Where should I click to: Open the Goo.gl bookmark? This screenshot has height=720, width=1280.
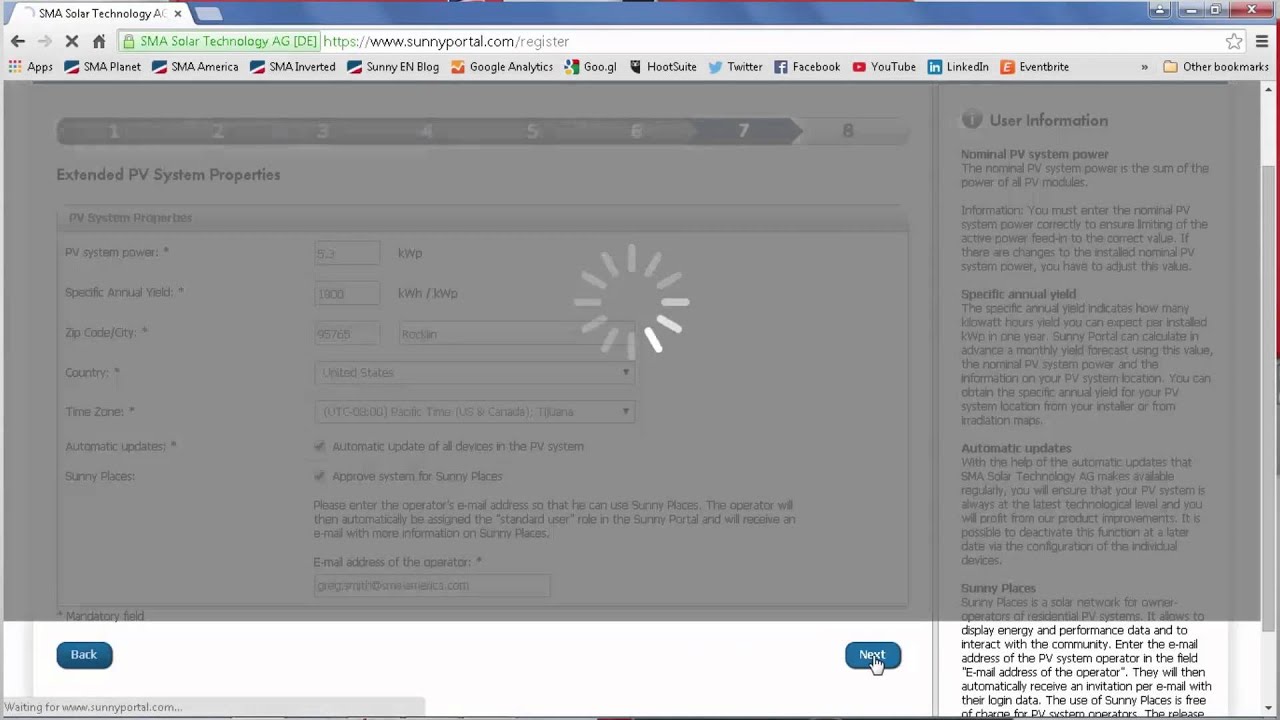(590, 67)
